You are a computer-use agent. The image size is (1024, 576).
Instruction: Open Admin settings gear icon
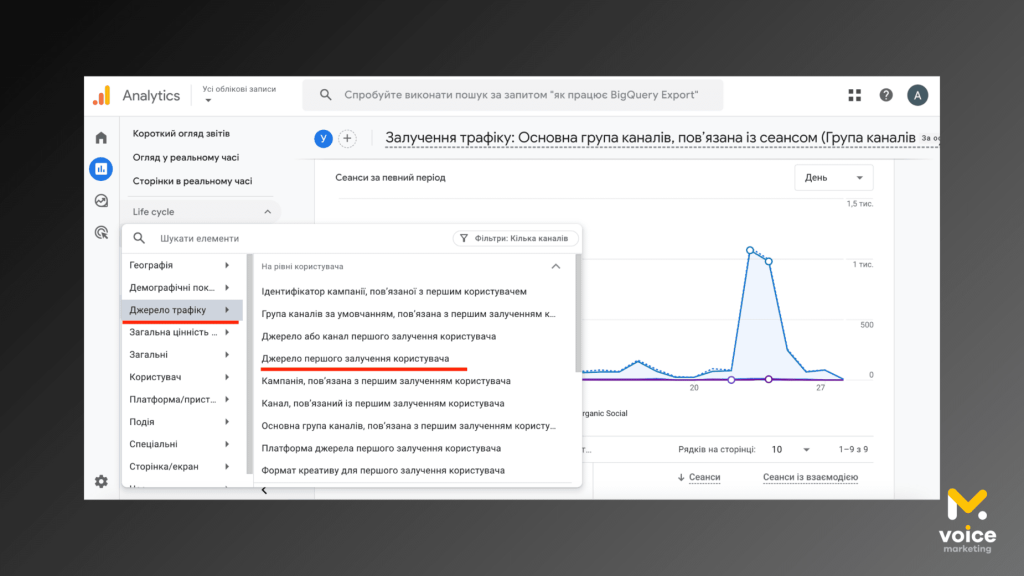tap(101, 481)
